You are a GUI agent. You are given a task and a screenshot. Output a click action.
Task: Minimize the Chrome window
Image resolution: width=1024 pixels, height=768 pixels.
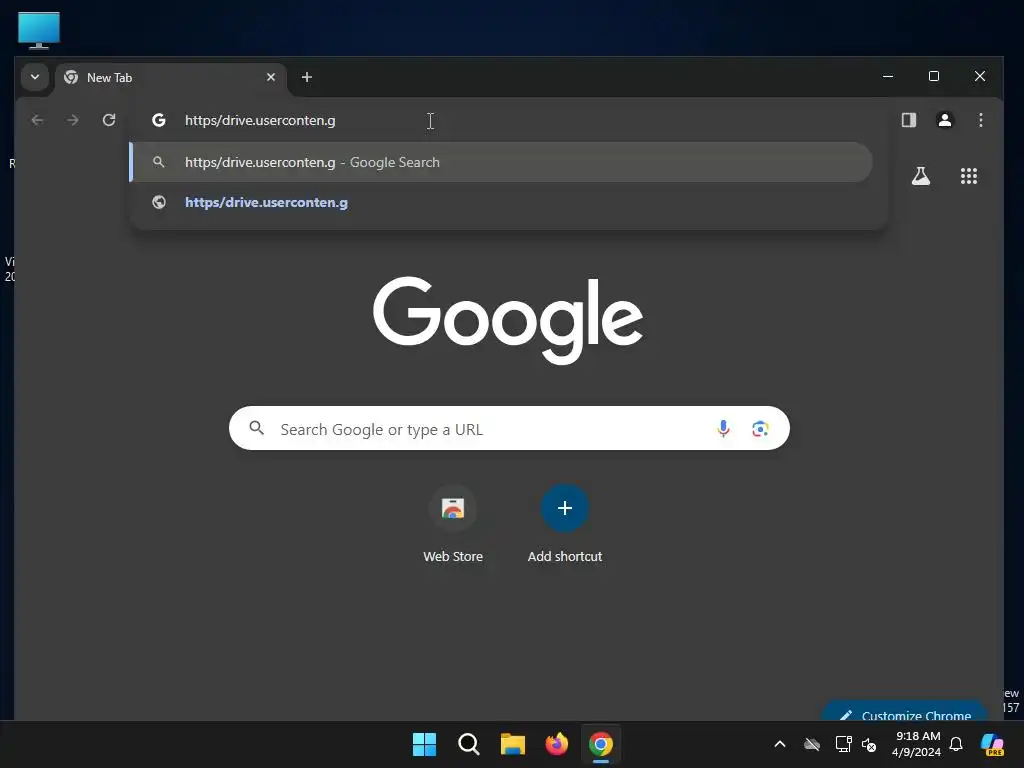coord(888,76)
